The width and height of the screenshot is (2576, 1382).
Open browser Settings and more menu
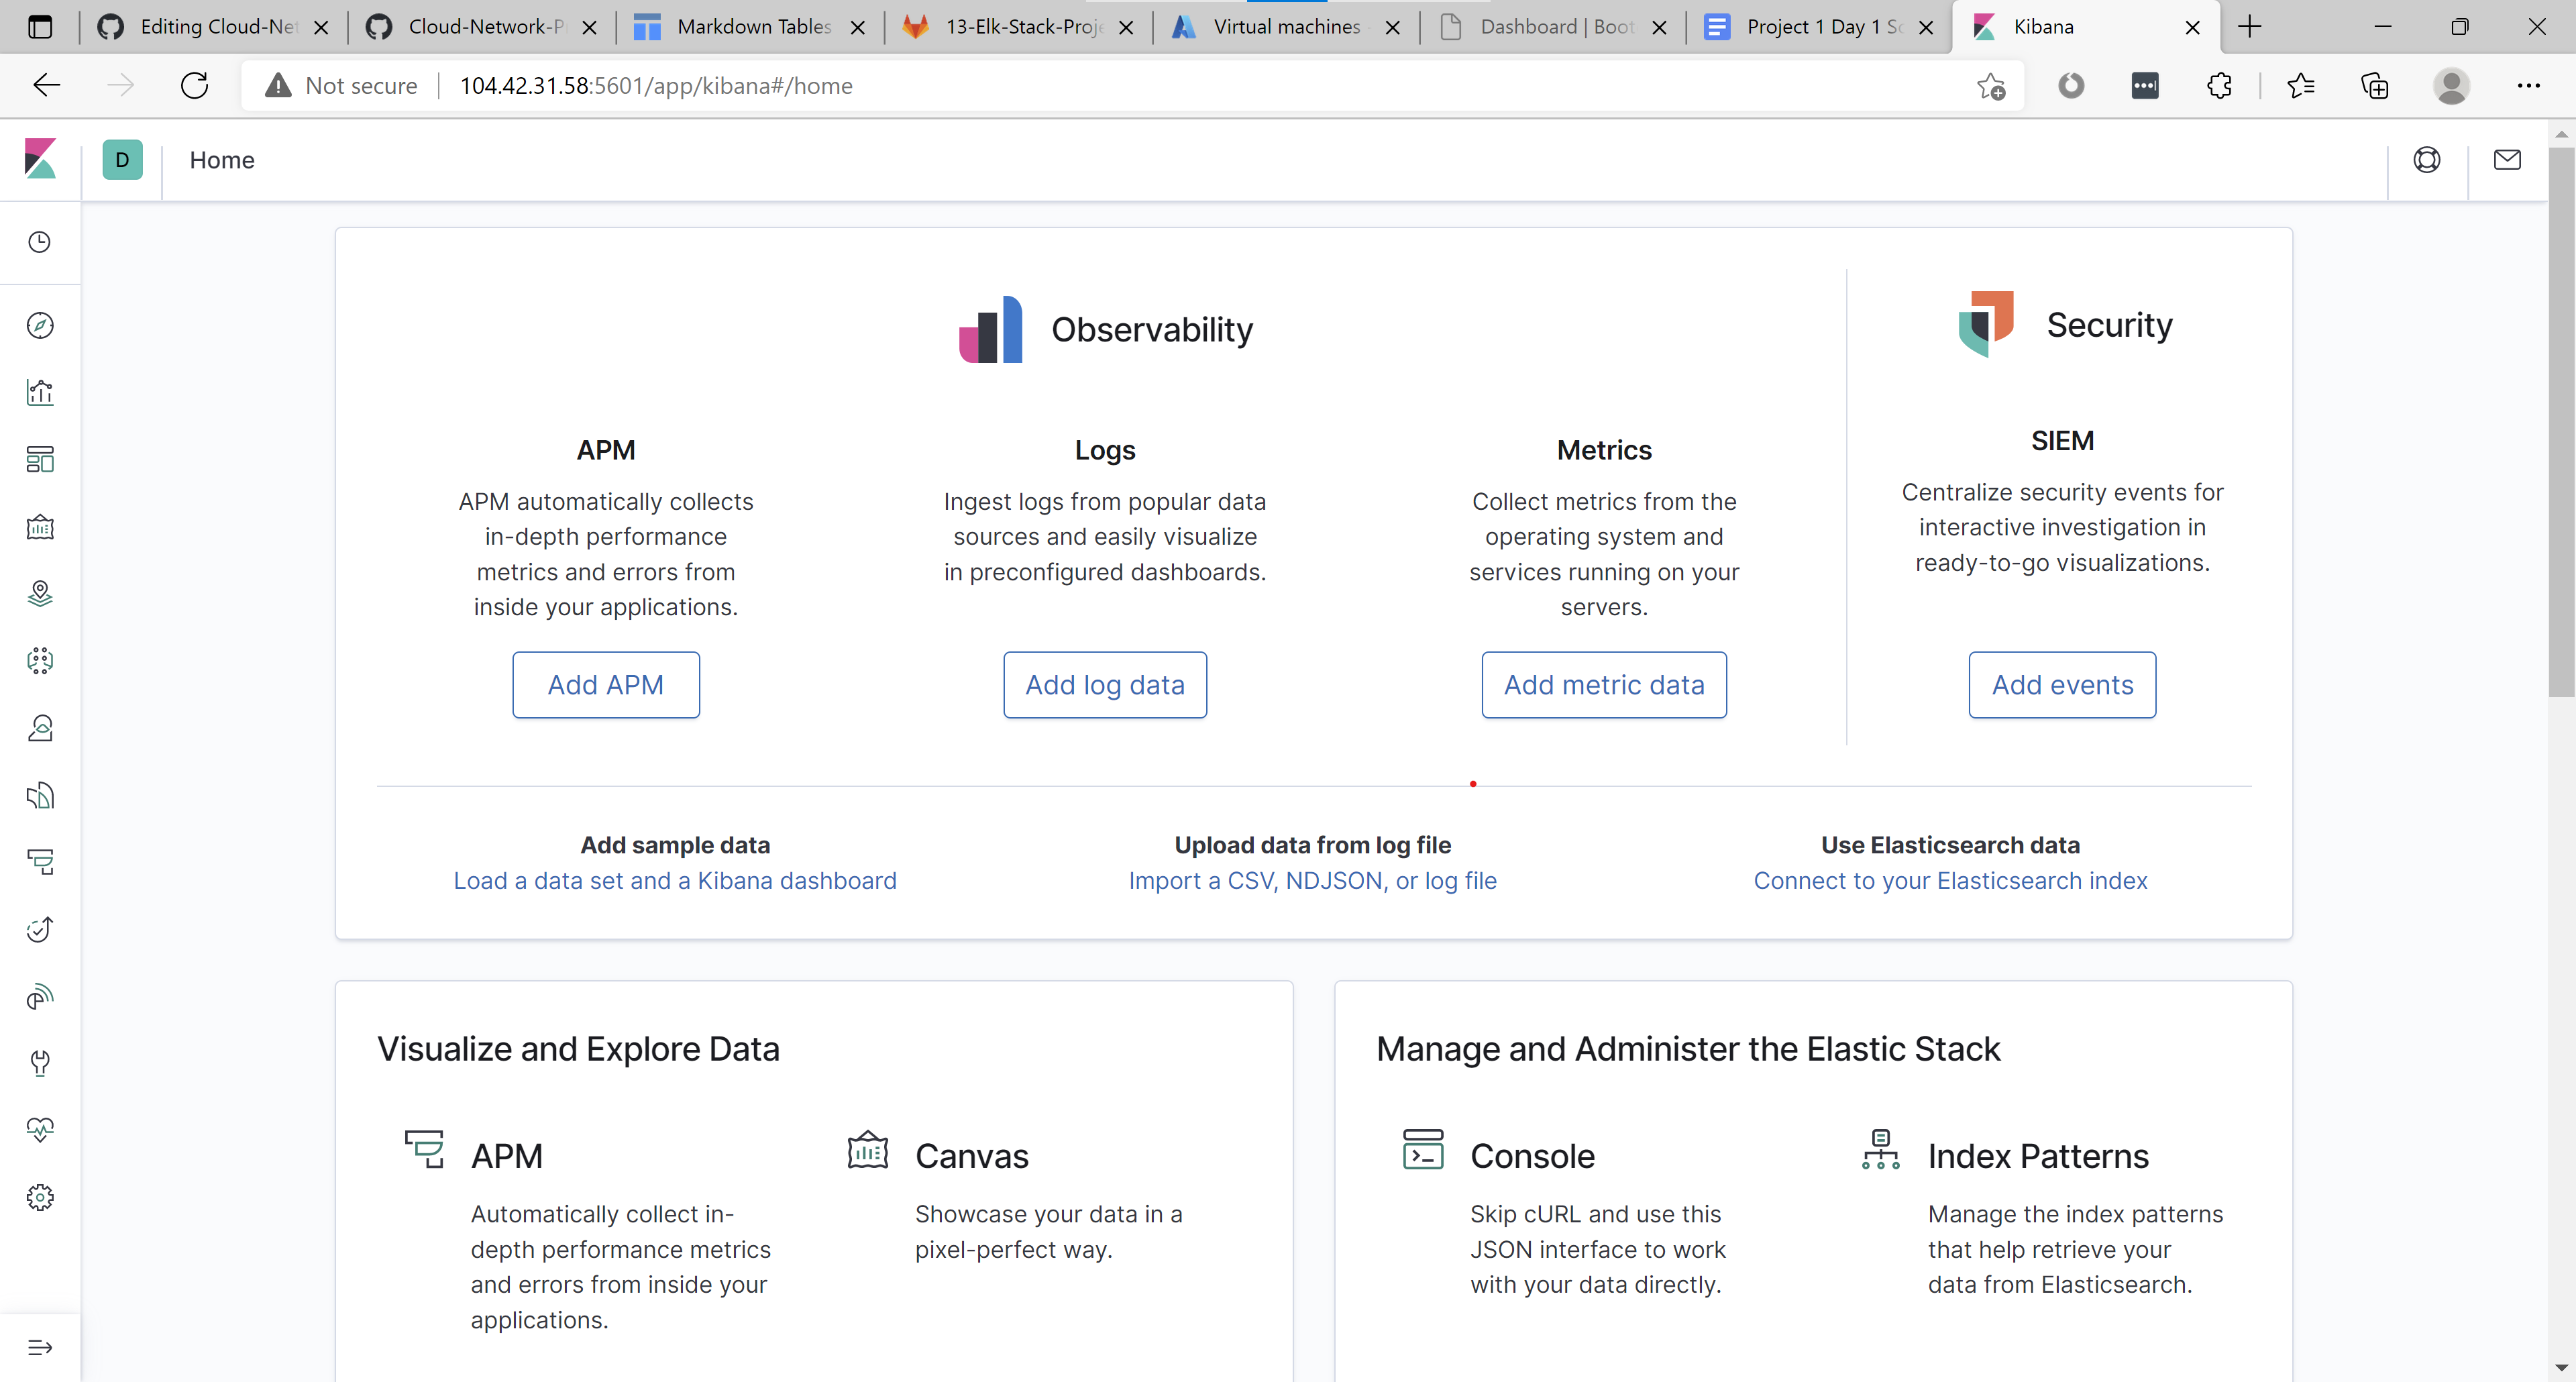click(x=2529, y=86)
